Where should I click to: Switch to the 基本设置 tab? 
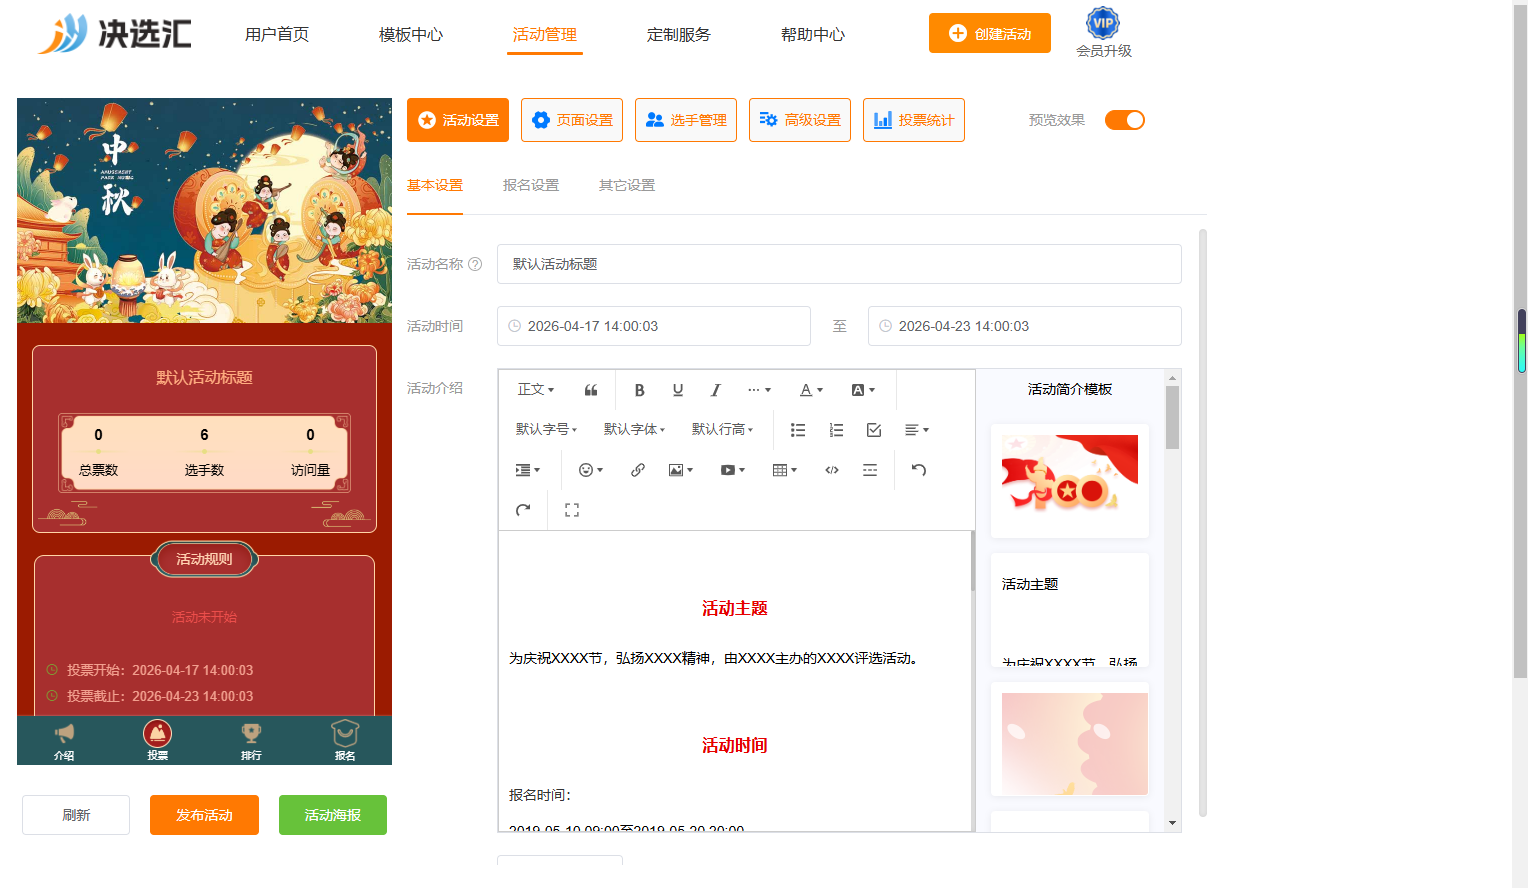[435, 186]
